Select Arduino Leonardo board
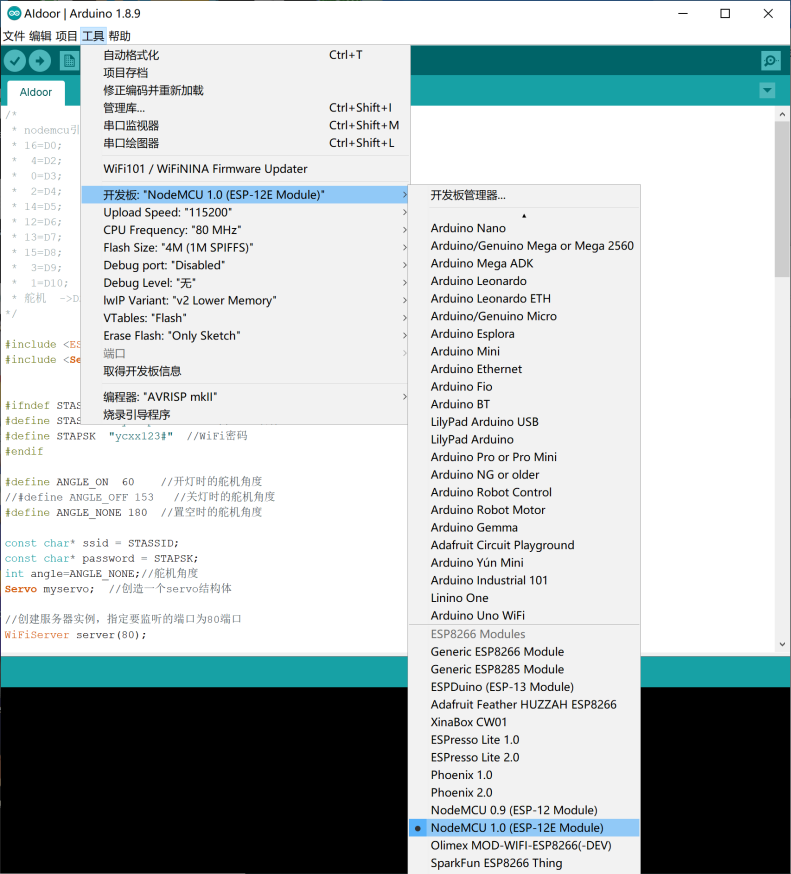The image size is (791, 874). [x=525, y=281]
